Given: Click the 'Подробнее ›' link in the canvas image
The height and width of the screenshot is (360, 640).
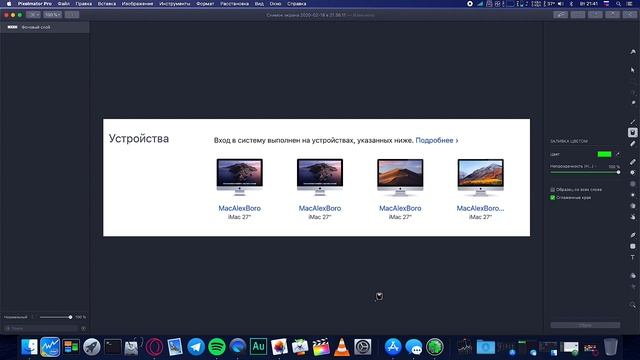Looking at the screenshot, I should coord(437,140).
